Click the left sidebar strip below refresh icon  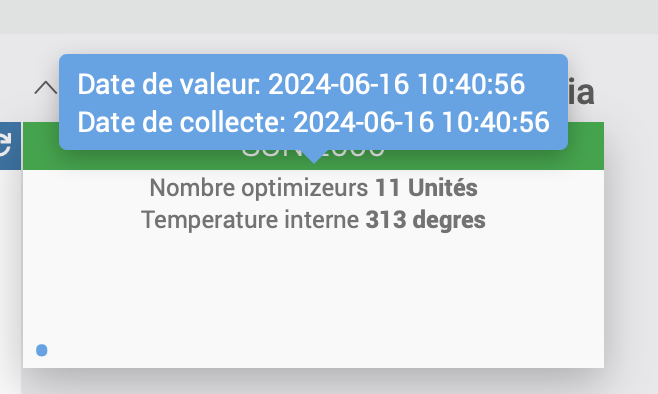click(10, 281)
